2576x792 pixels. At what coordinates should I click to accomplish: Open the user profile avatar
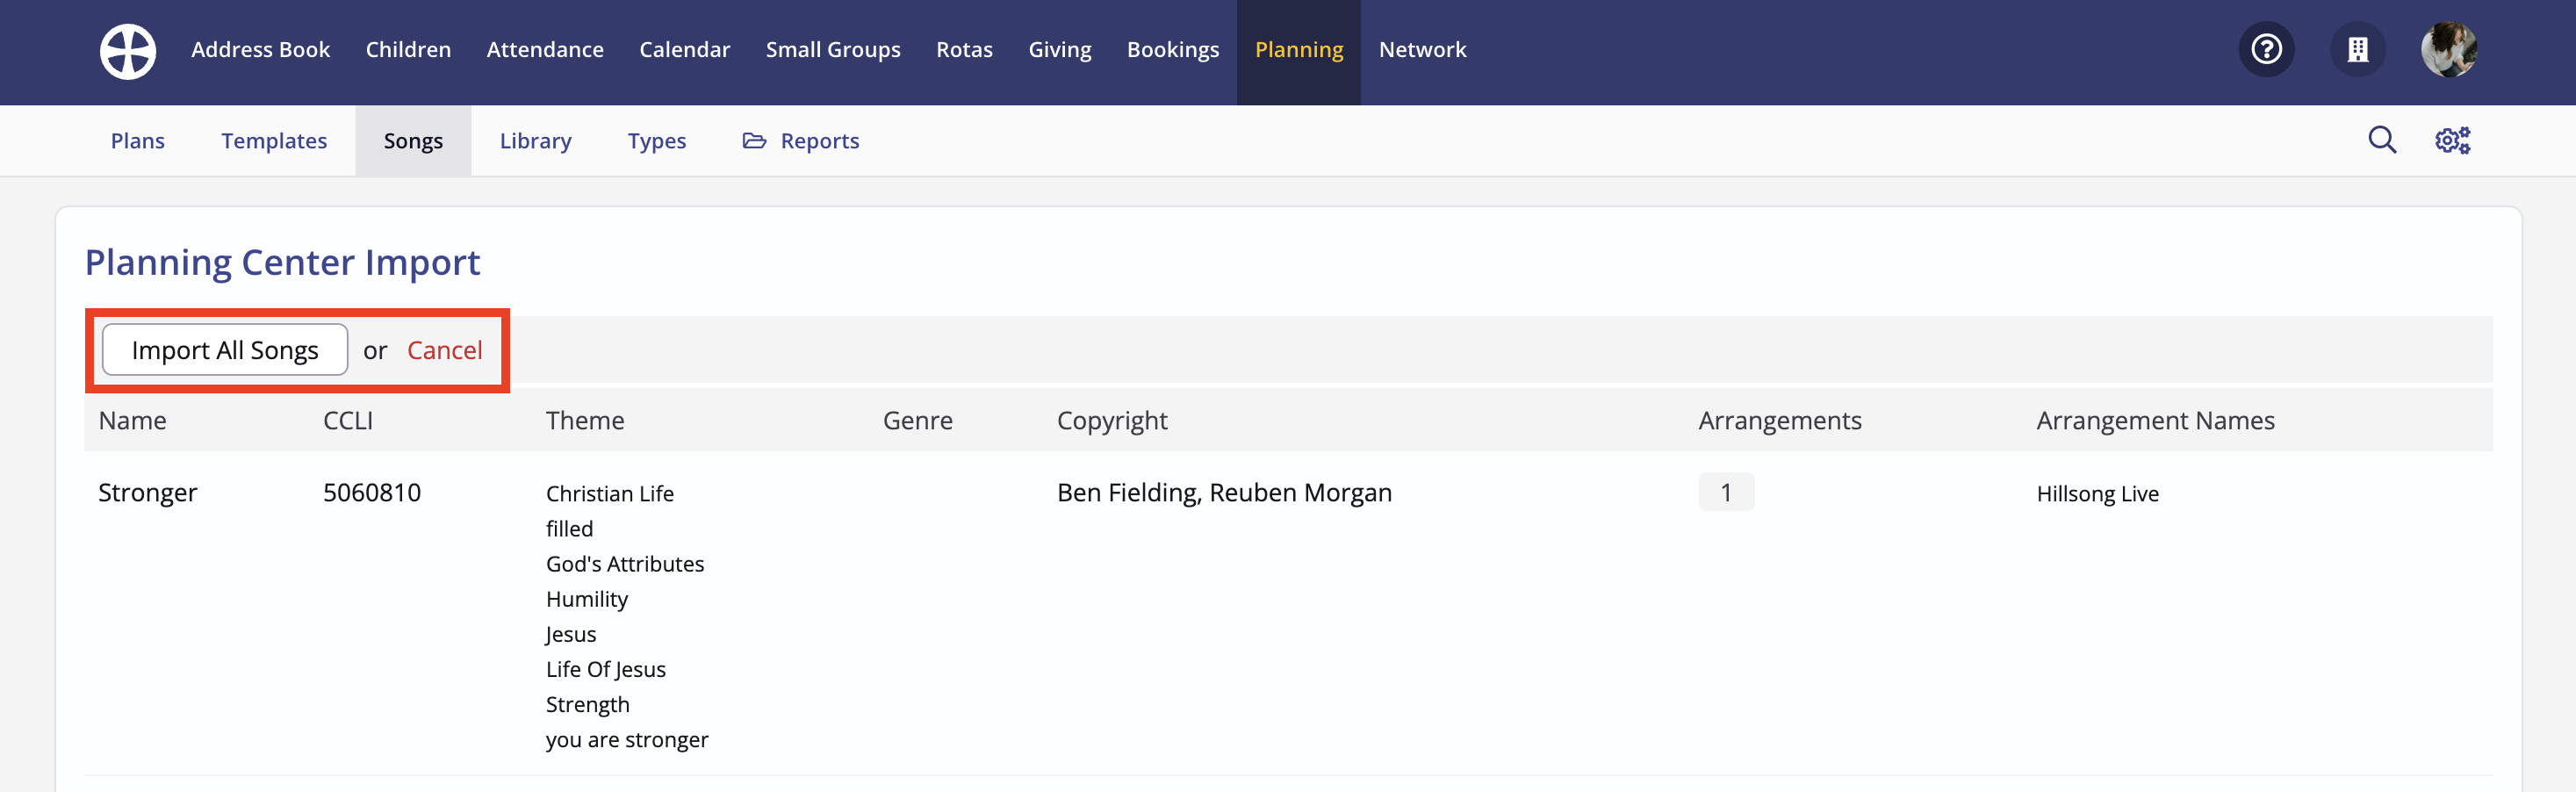coord(2448,49)
